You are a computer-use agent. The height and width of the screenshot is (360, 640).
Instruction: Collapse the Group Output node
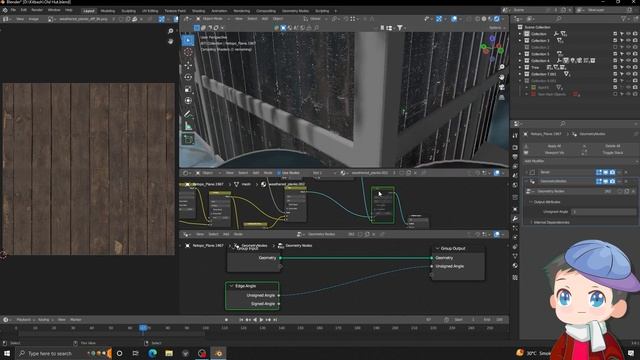(x=438, y=248)
